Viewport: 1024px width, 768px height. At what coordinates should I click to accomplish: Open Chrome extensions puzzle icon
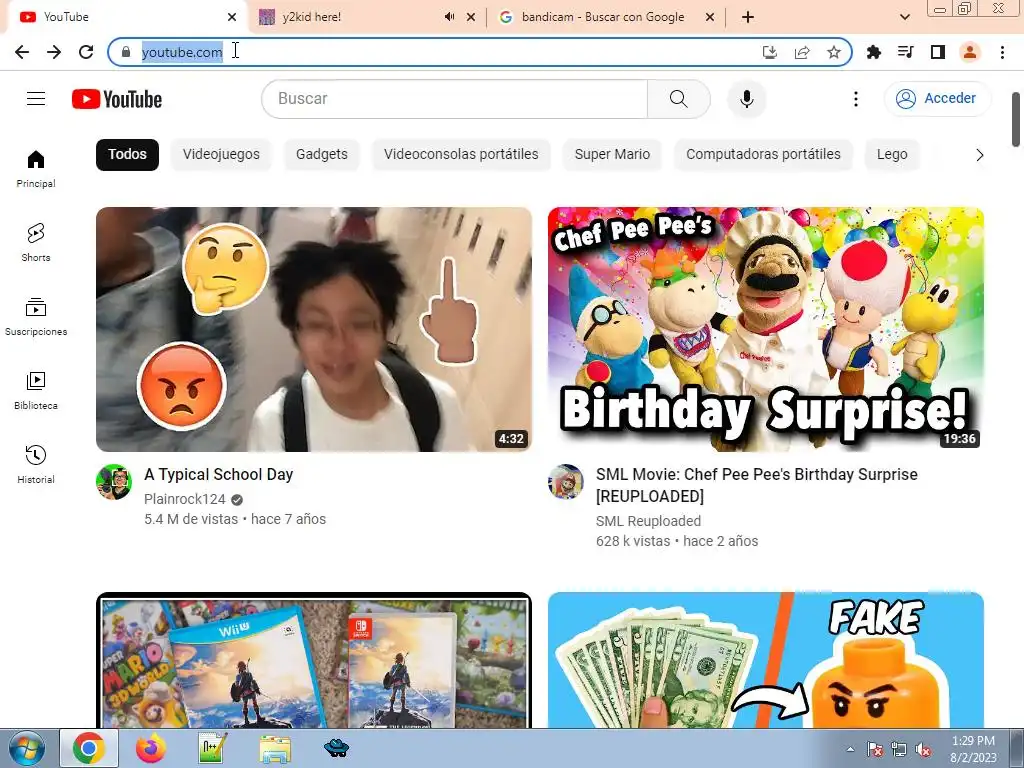click(874, 52)
